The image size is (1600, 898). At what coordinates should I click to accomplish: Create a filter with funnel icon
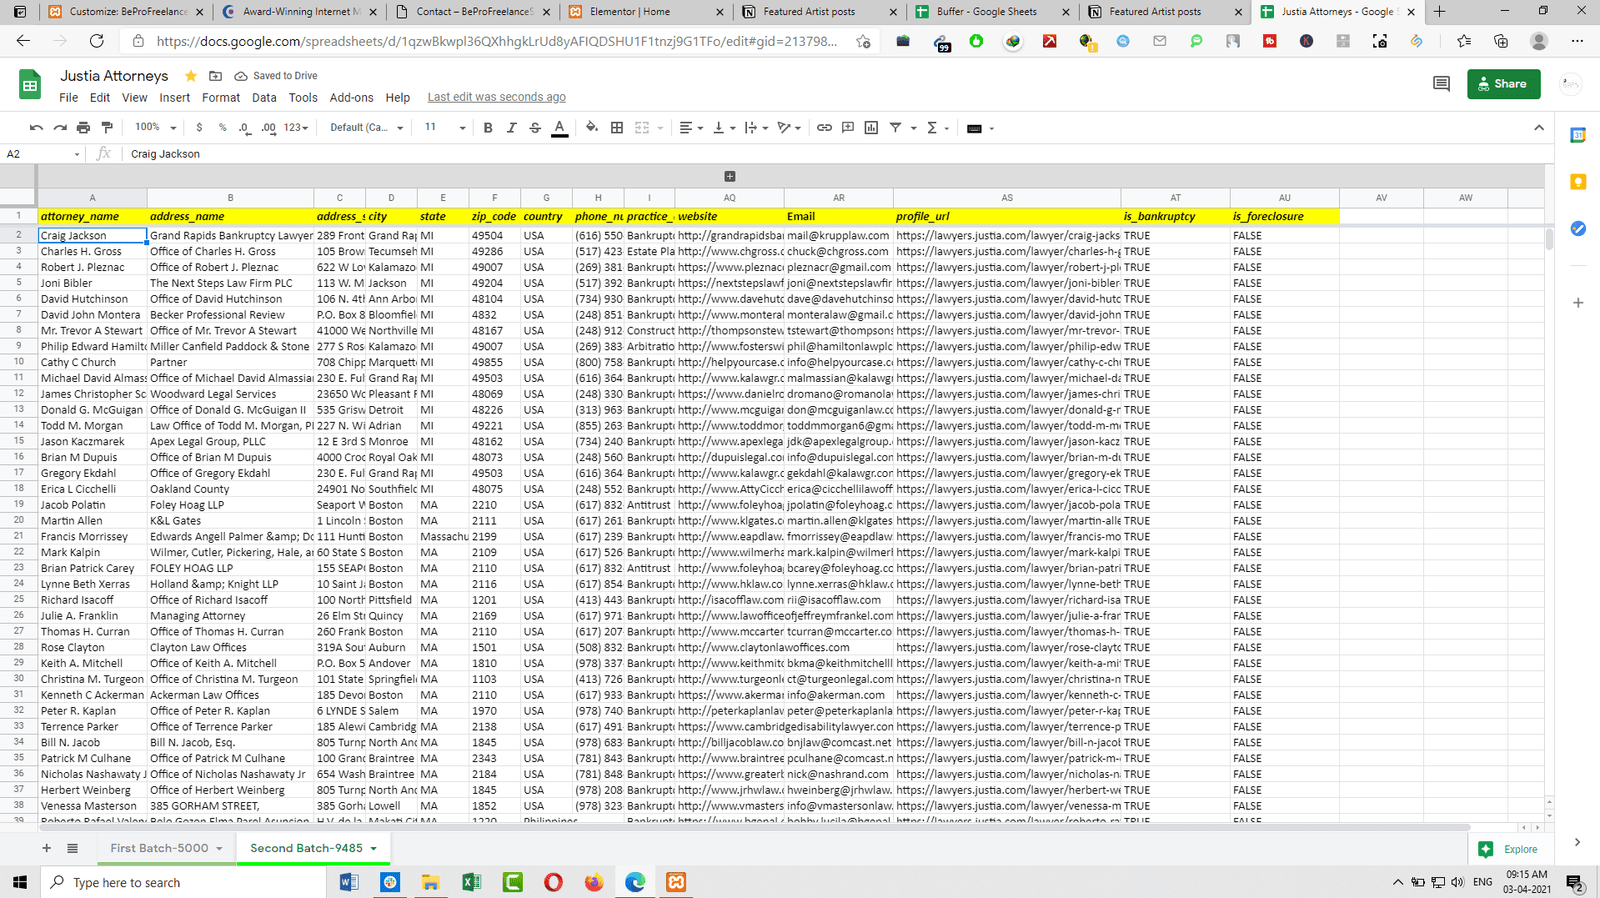pos(896,128)
